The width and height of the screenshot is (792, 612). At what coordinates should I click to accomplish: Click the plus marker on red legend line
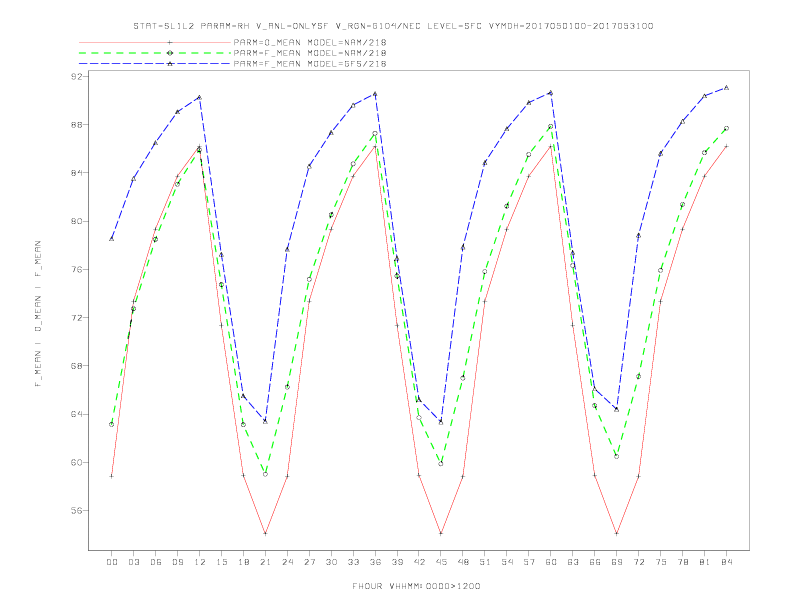(x=170, y=42)
